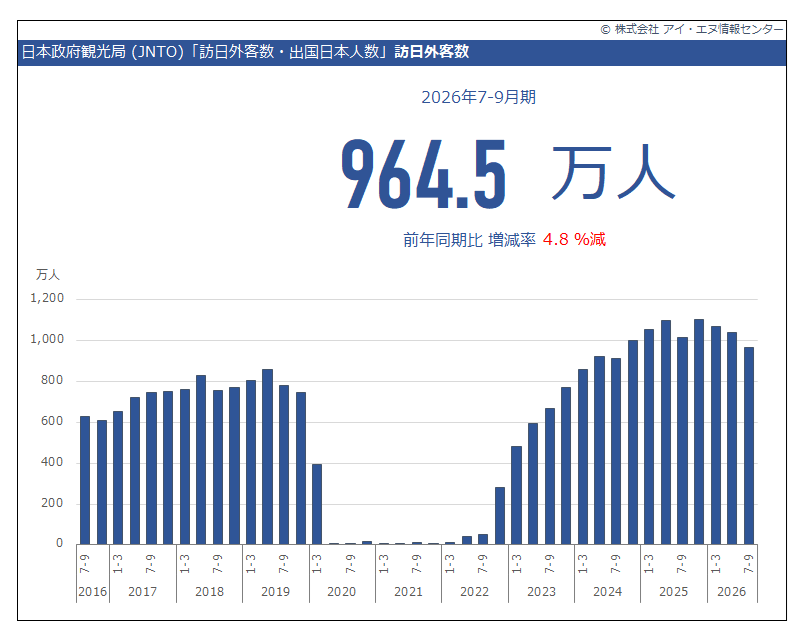Click the small 万人 unit label above the y-axis
The height and width of the screenshot is (641, 804).
tap(48, 275)
